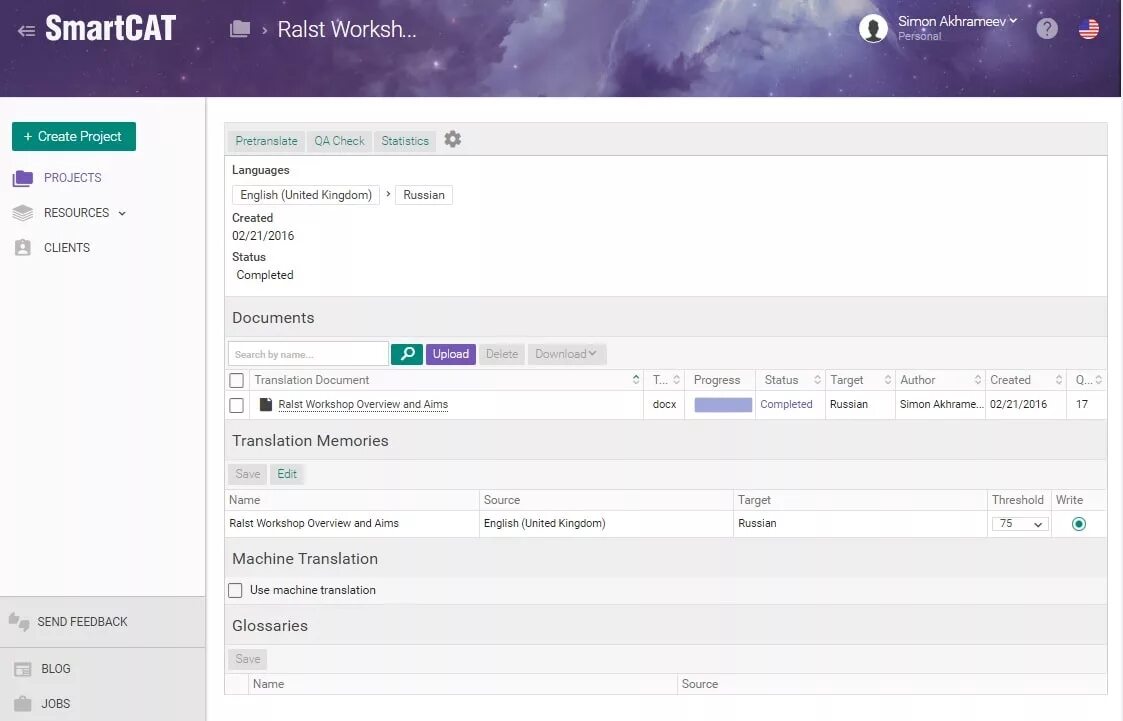Click the translation memory name Ralst Workshop Overview

click(314, 523)
